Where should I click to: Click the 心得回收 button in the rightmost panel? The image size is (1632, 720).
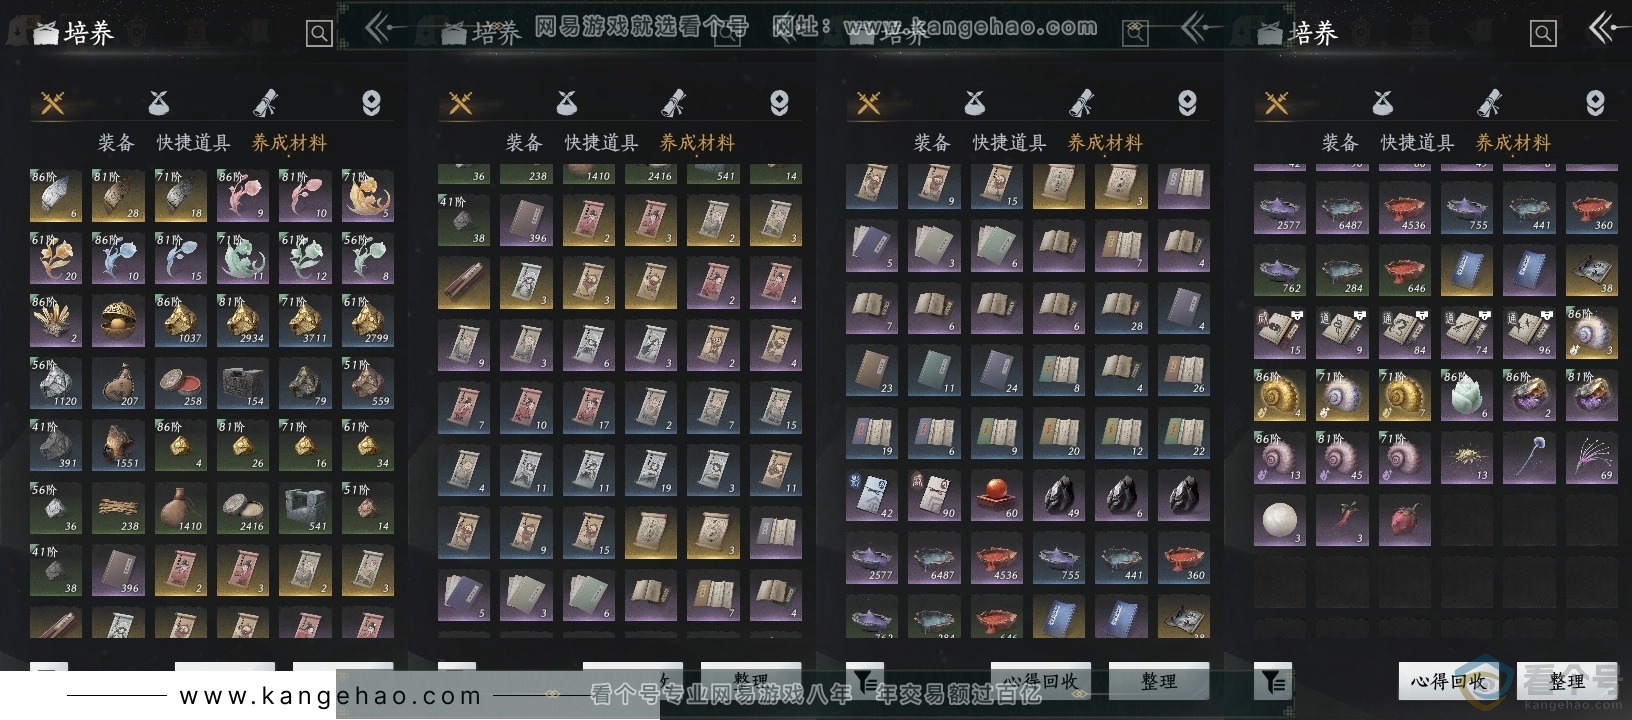pos(1448,681)
